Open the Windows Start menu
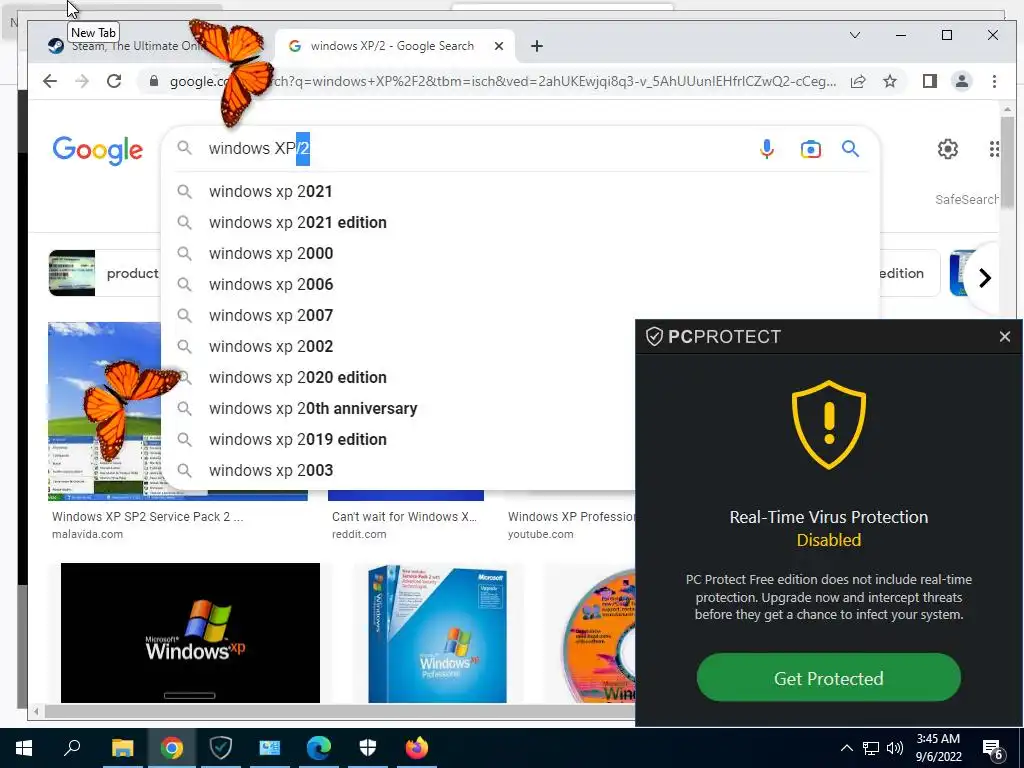This screenshot has height=768, width=1024. [24, 748]
